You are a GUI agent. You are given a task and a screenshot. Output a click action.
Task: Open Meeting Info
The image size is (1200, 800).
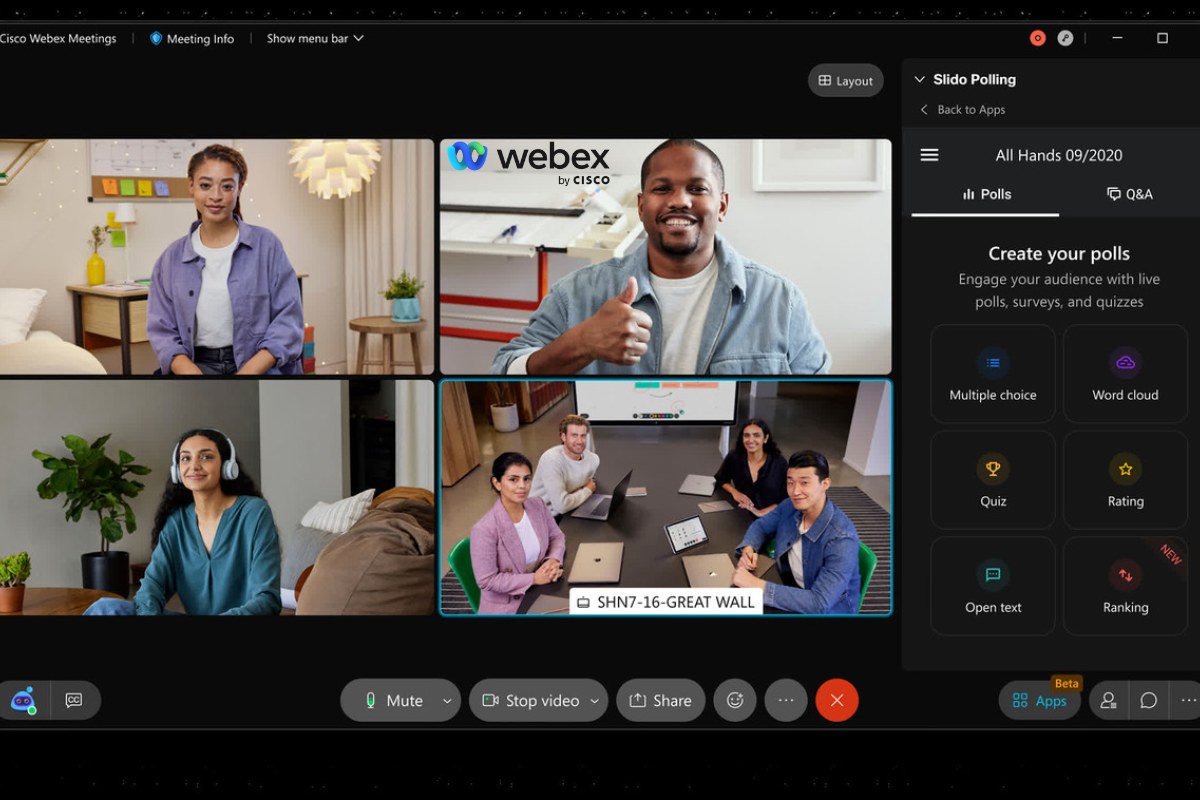tap(191, 39)
